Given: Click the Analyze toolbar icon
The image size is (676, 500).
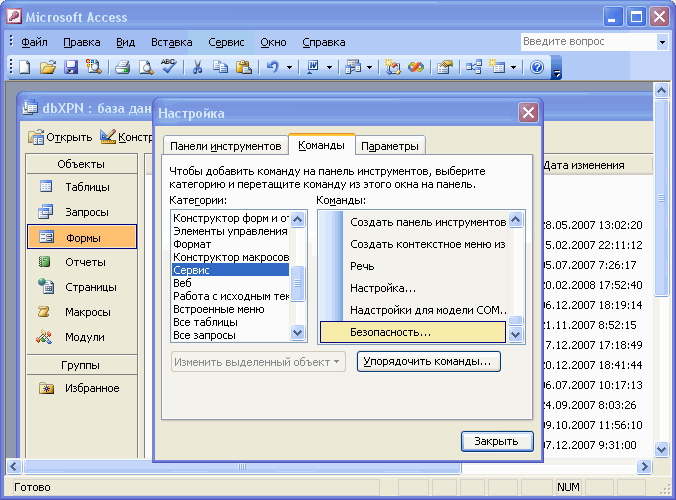Looking at the screenshot, I should coord(353,67).
